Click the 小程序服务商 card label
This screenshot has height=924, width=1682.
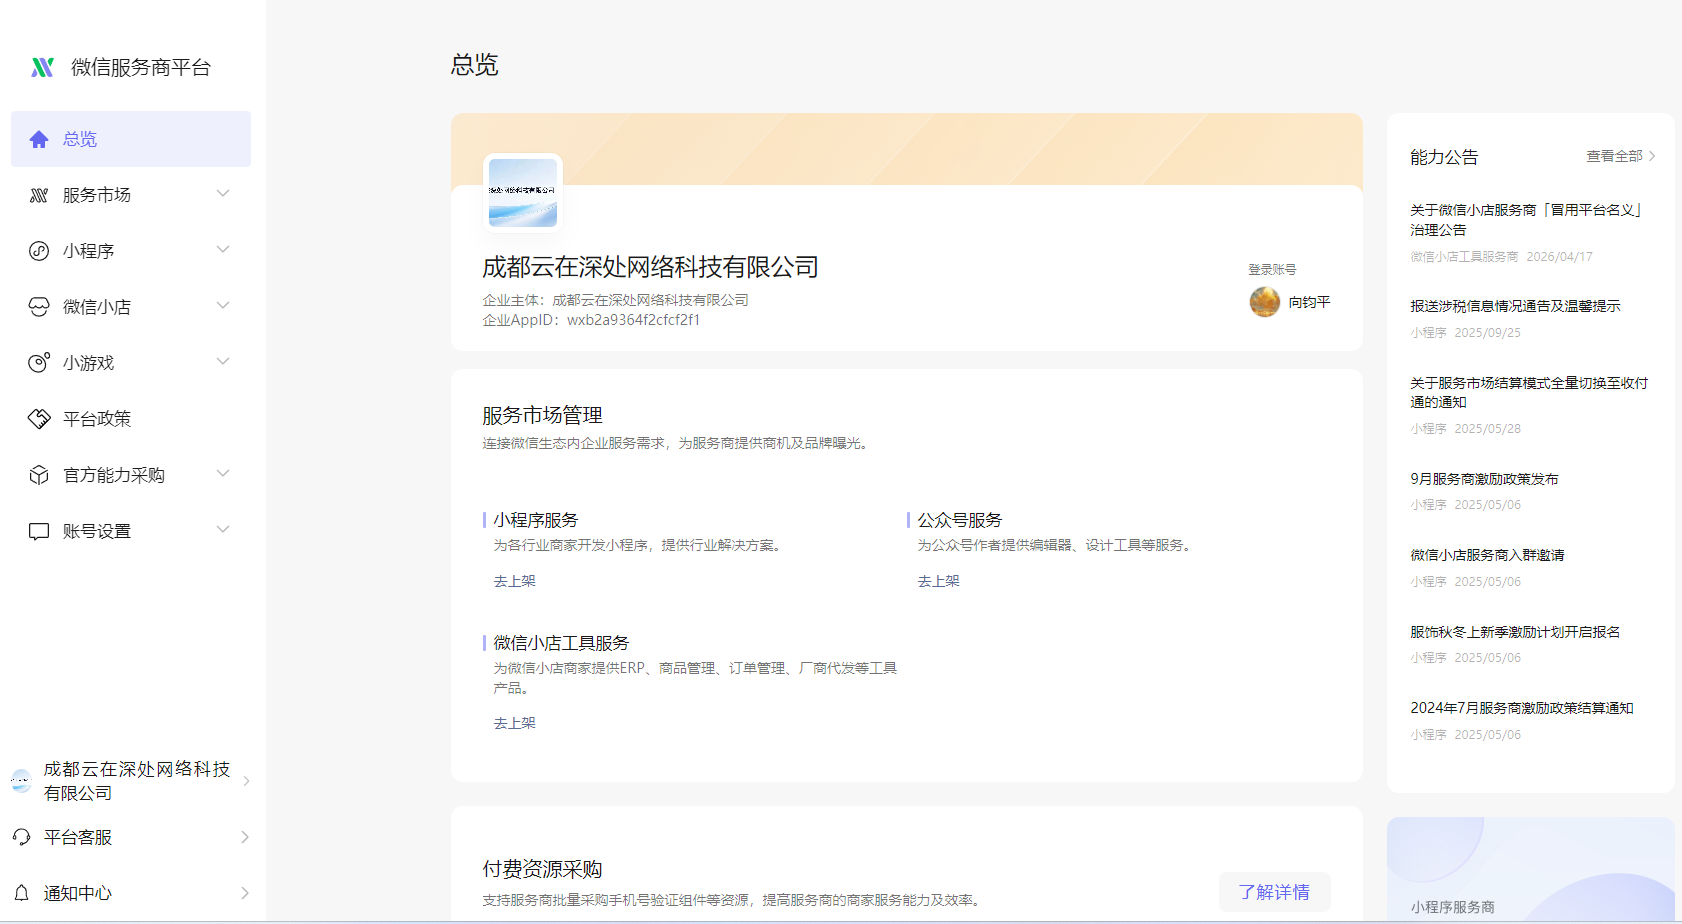tap(1452, 907)
